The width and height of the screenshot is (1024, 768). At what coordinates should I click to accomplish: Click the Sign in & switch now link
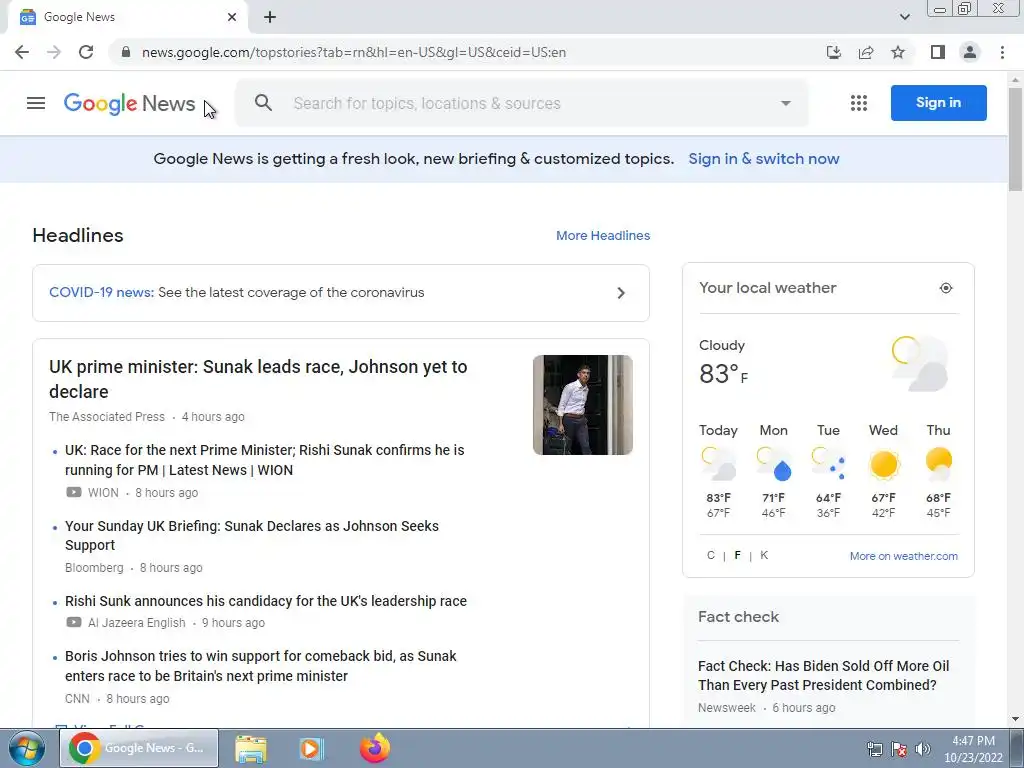[x=763, y=159]
